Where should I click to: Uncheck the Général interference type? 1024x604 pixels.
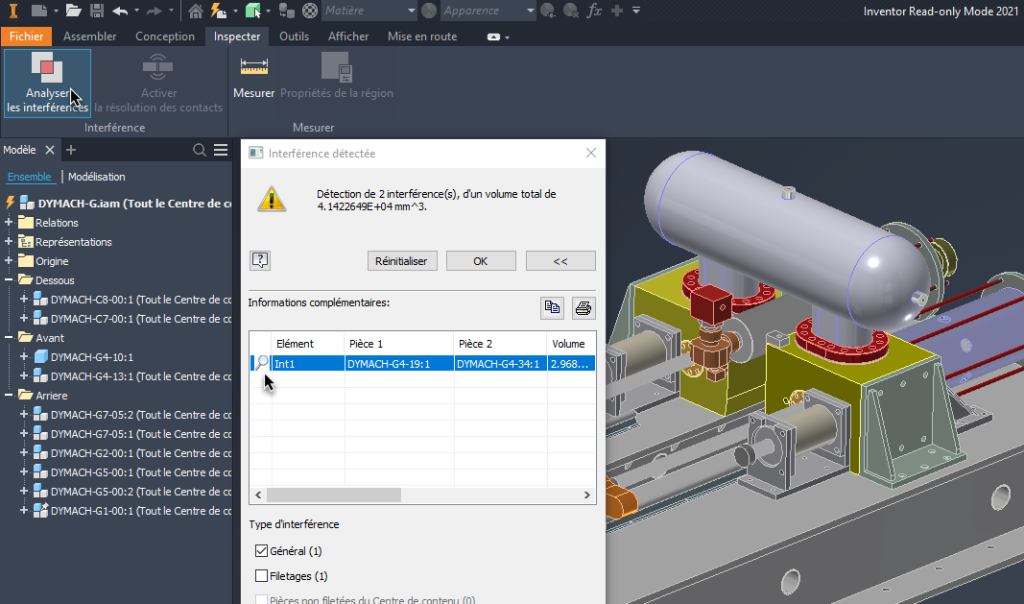tap(261, 550)
